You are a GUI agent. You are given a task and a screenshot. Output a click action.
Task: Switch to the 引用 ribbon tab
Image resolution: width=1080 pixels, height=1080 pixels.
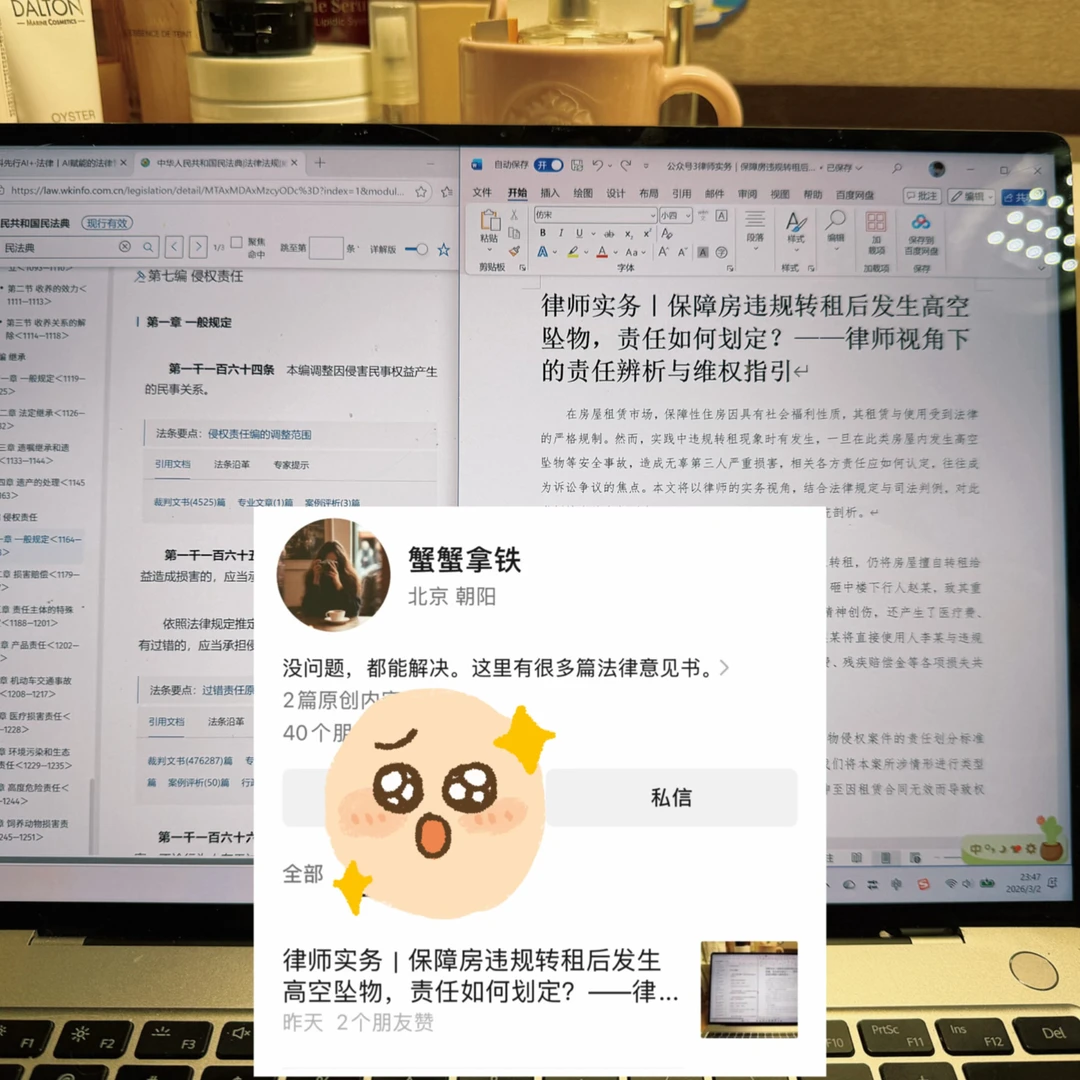pos(681,194)
